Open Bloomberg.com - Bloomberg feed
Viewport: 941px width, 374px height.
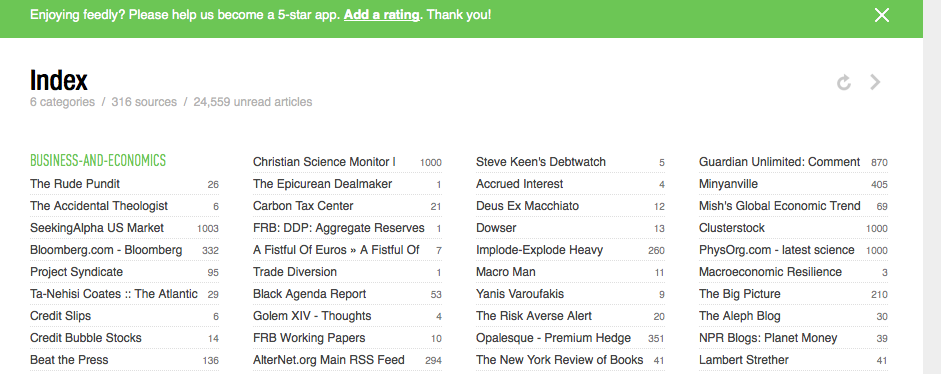pyautogui.click(x=124, y=250)
